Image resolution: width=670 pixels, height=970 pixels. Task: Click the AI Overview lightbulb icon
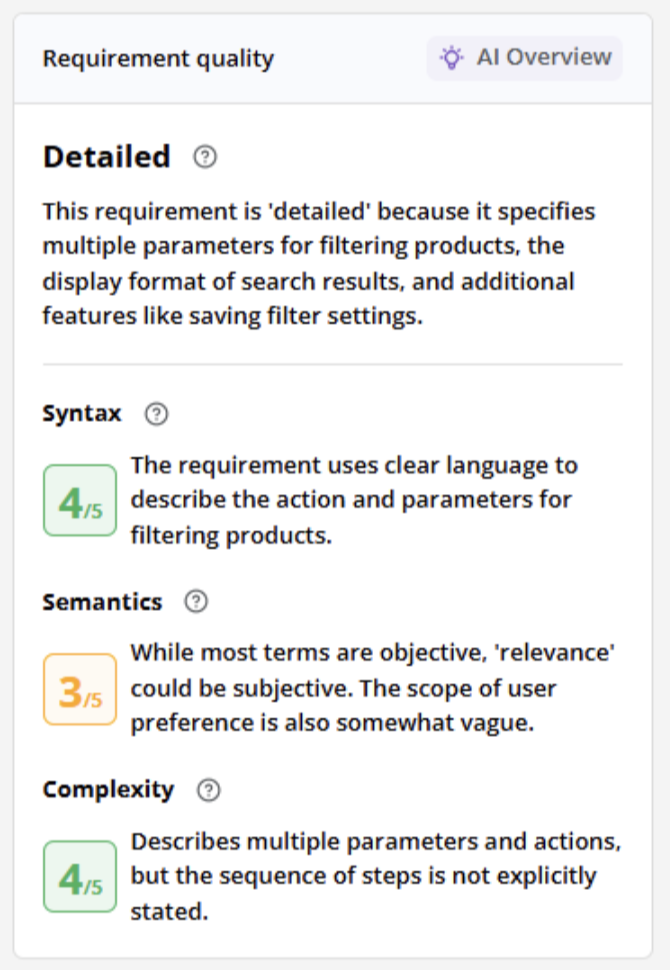point(452,57)
